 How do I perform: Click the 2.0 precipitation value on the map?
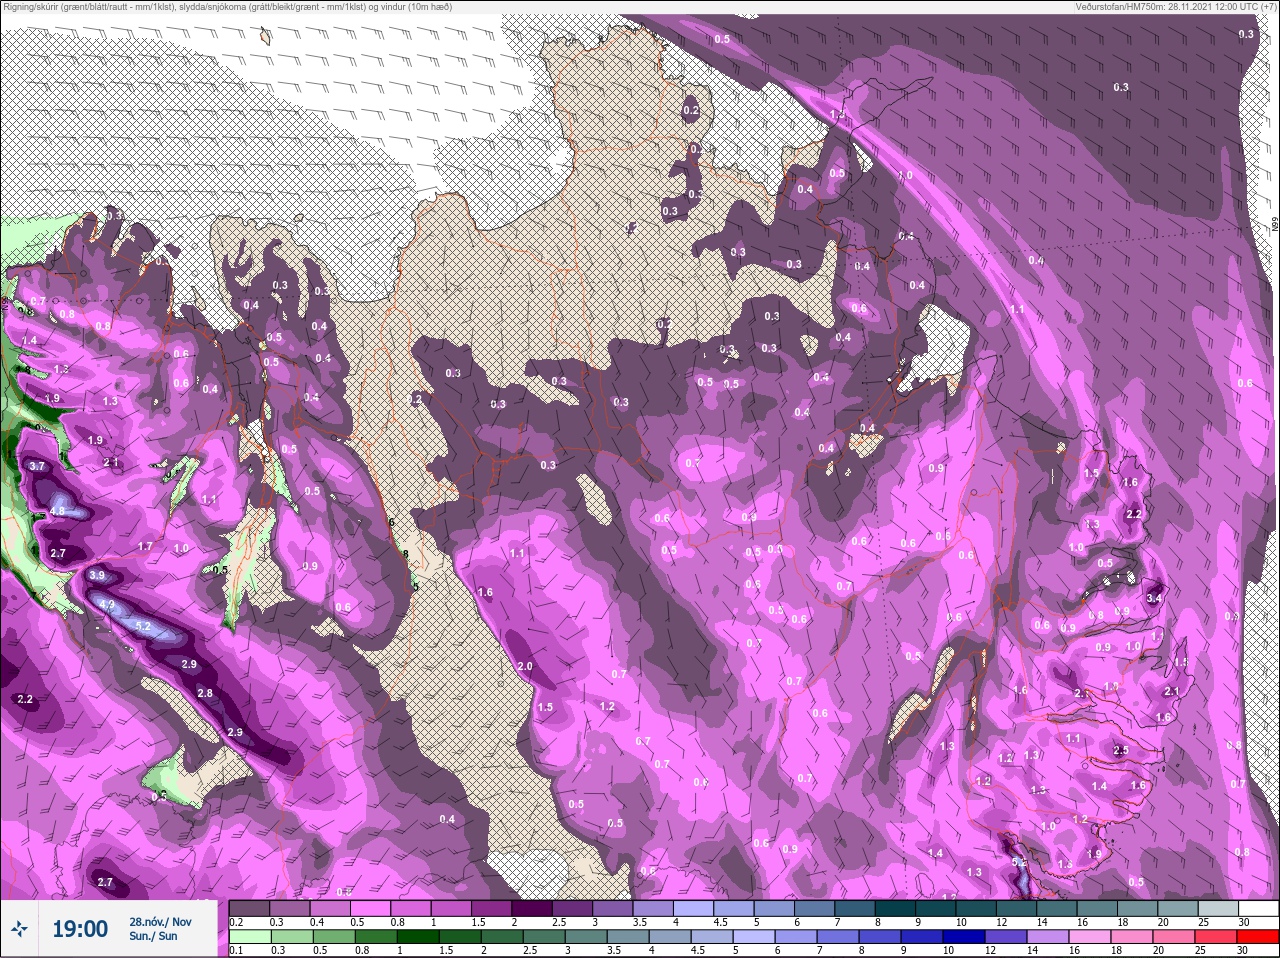pos(525,666)
